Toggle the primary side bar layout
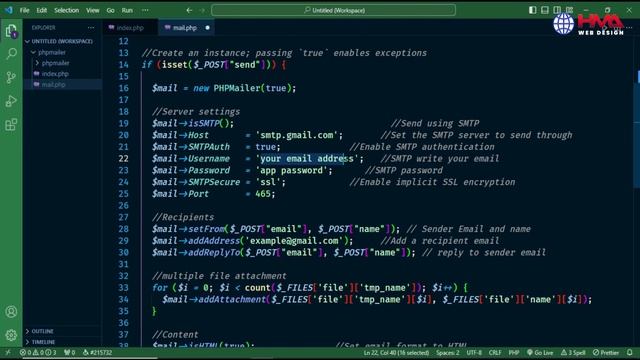Screen dimensions: 640x360 532,10
